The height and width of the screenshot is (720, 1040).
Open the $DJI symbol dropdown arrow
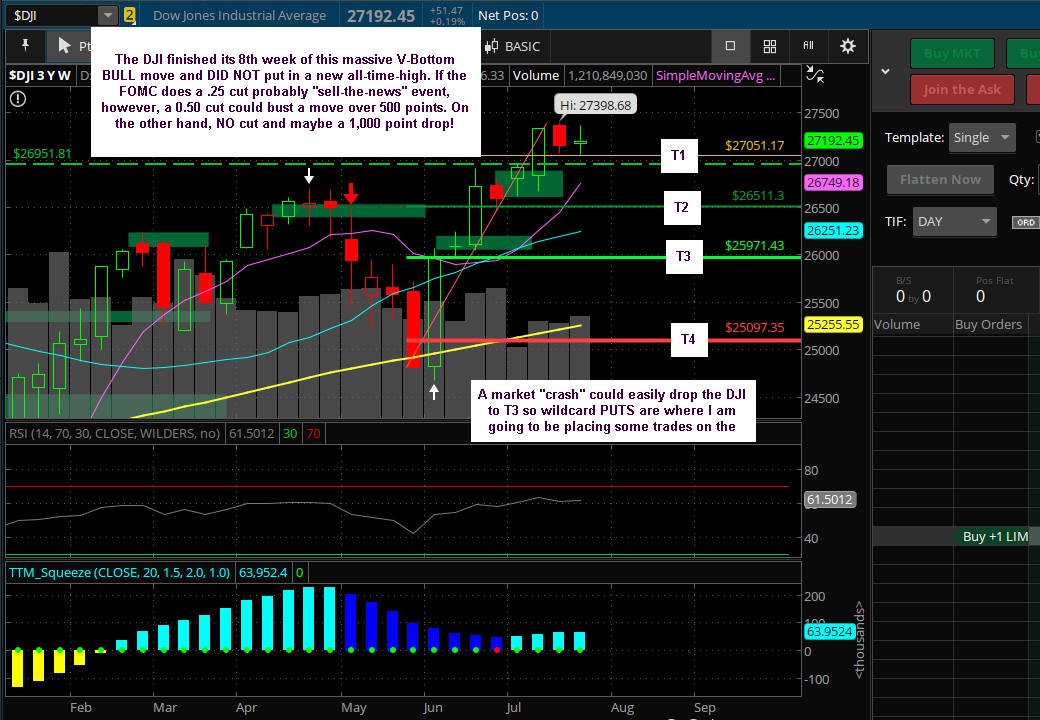107,15
